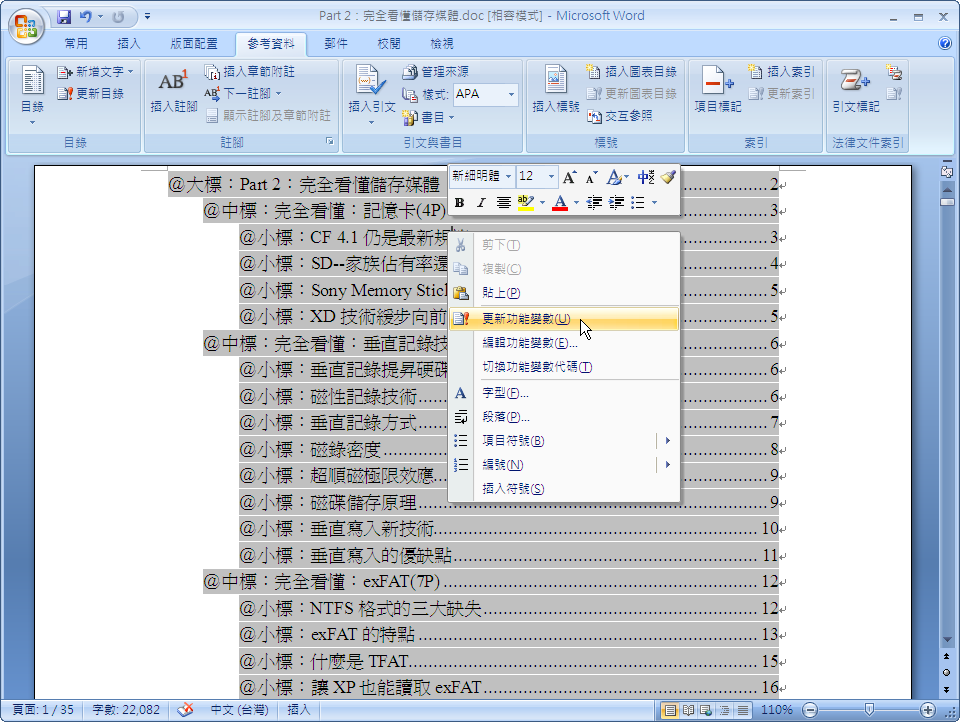Image resolution: width=960 pixels, height=722 pixels.
Task: Mark a citation with 引文標記
Action: coord(856,89)
